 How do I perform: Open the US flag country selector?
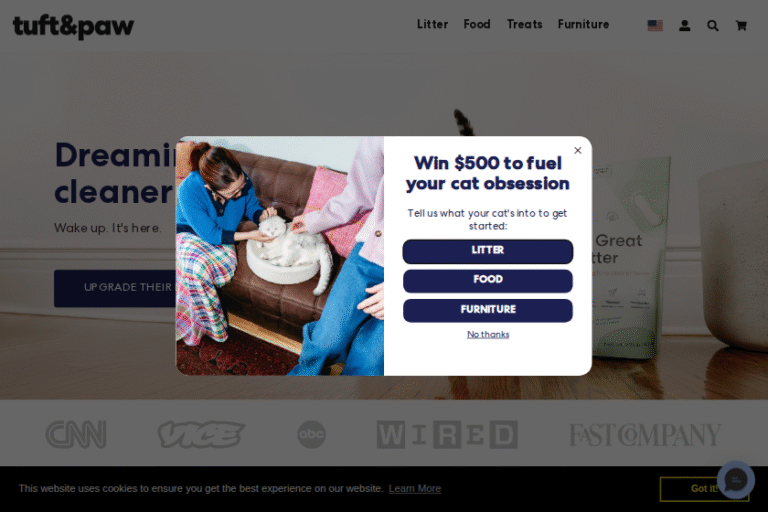click(x=655, y=25)
